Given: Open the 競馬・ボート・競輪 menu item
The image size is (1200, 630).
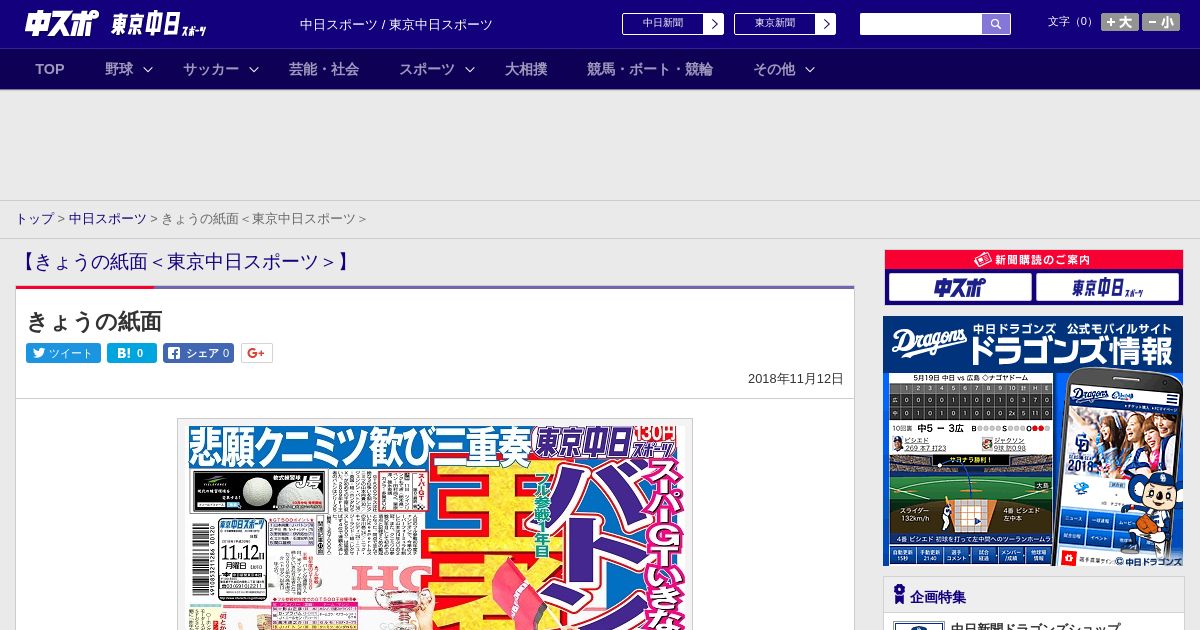Looking at the screenshot, I should [650, 69].
